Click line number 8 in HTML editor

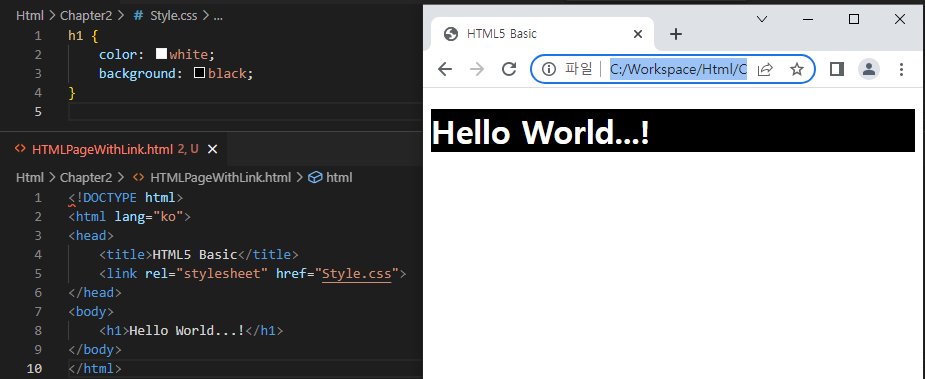[x=38, y=331]
